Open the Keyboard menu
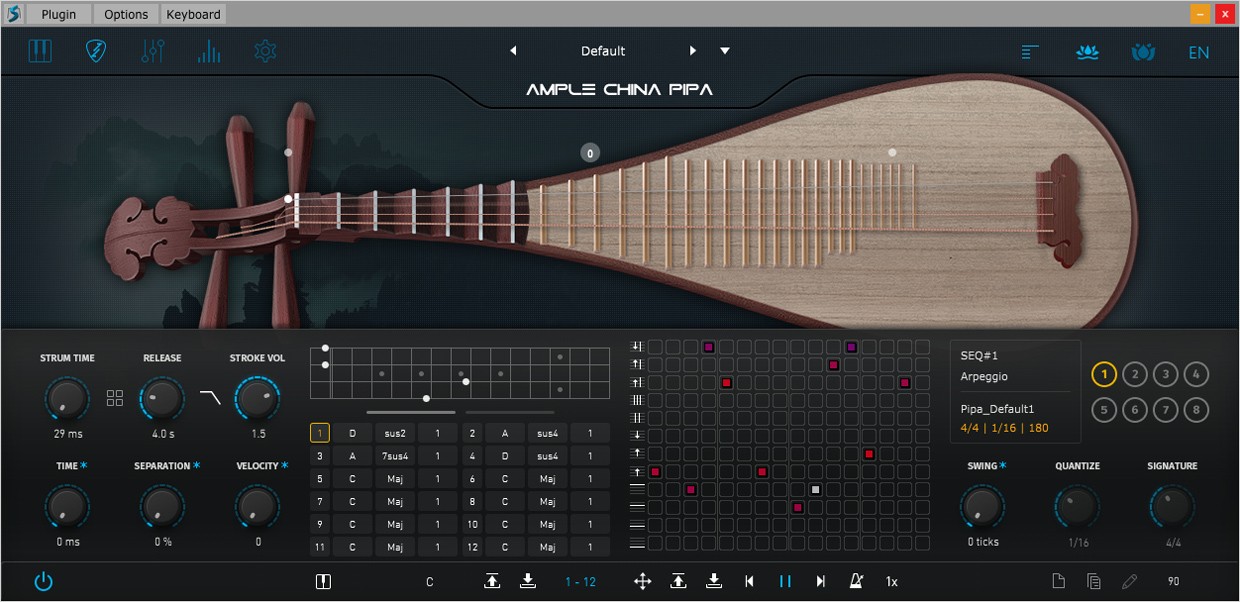The height and width of the screenshot is (602, 1240). pos(192,14)
